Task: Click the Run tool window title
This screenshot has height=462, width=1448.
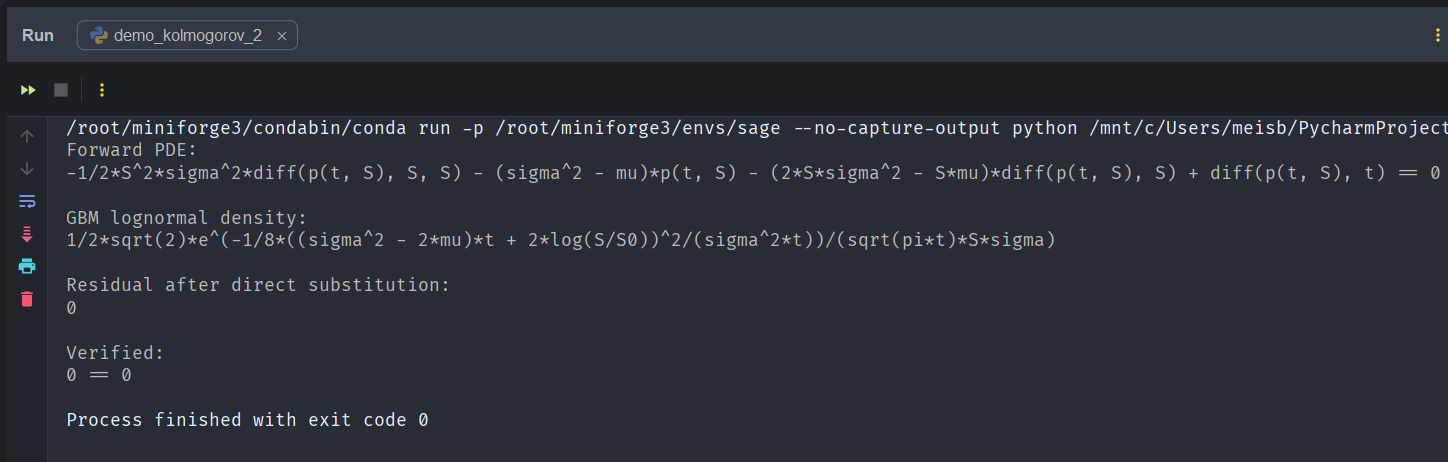Action: pyautogui.click(x=38, y=36)
